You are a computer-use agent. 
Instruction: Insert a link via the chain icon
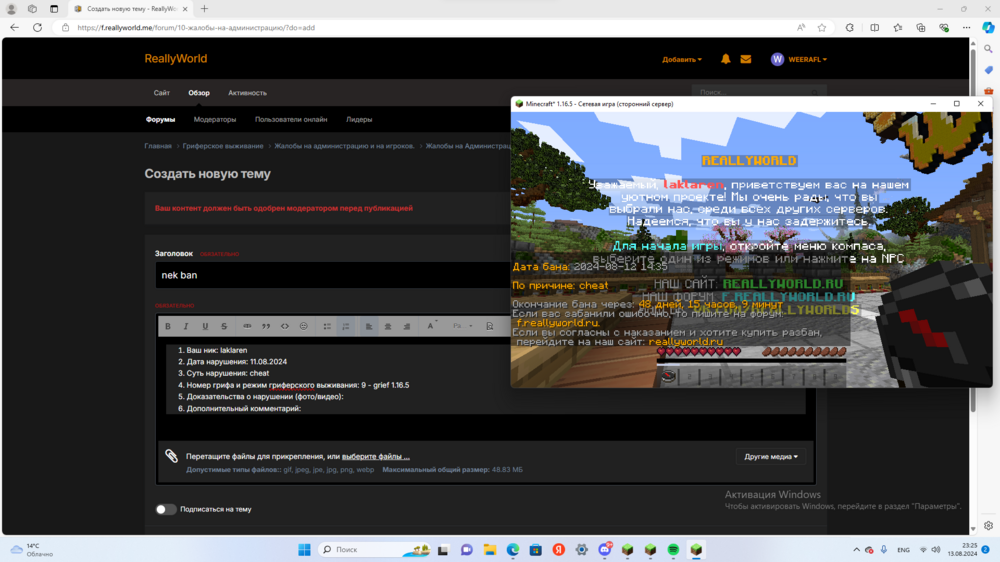click(247, 326)
